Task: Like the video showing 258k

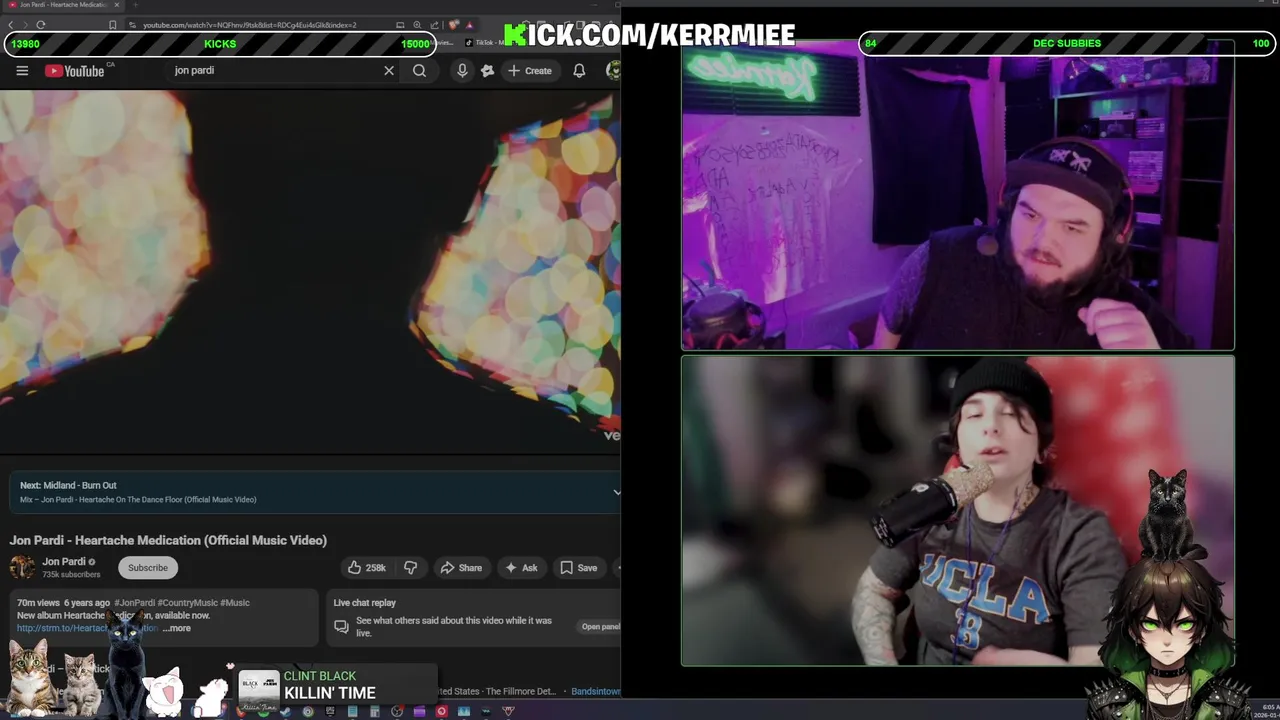Action: [x=366, y=567]
